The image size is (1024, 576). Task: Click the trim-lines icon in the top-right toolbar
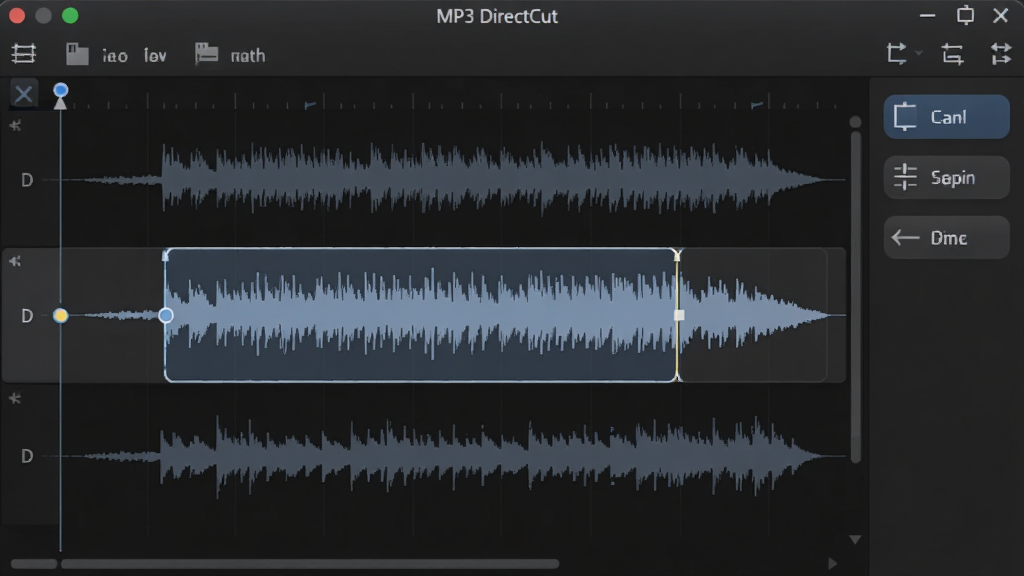click(952, 54)
